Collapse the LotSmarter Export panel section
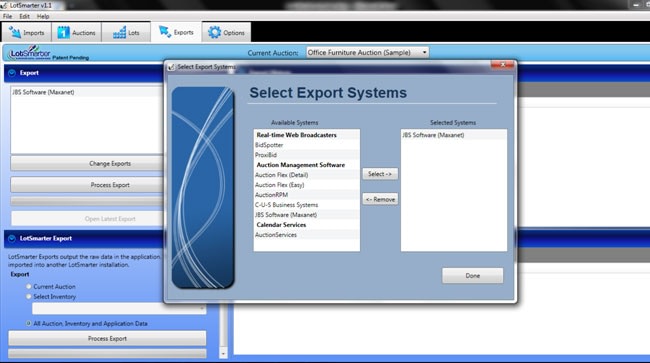 [x=12, y=238]
